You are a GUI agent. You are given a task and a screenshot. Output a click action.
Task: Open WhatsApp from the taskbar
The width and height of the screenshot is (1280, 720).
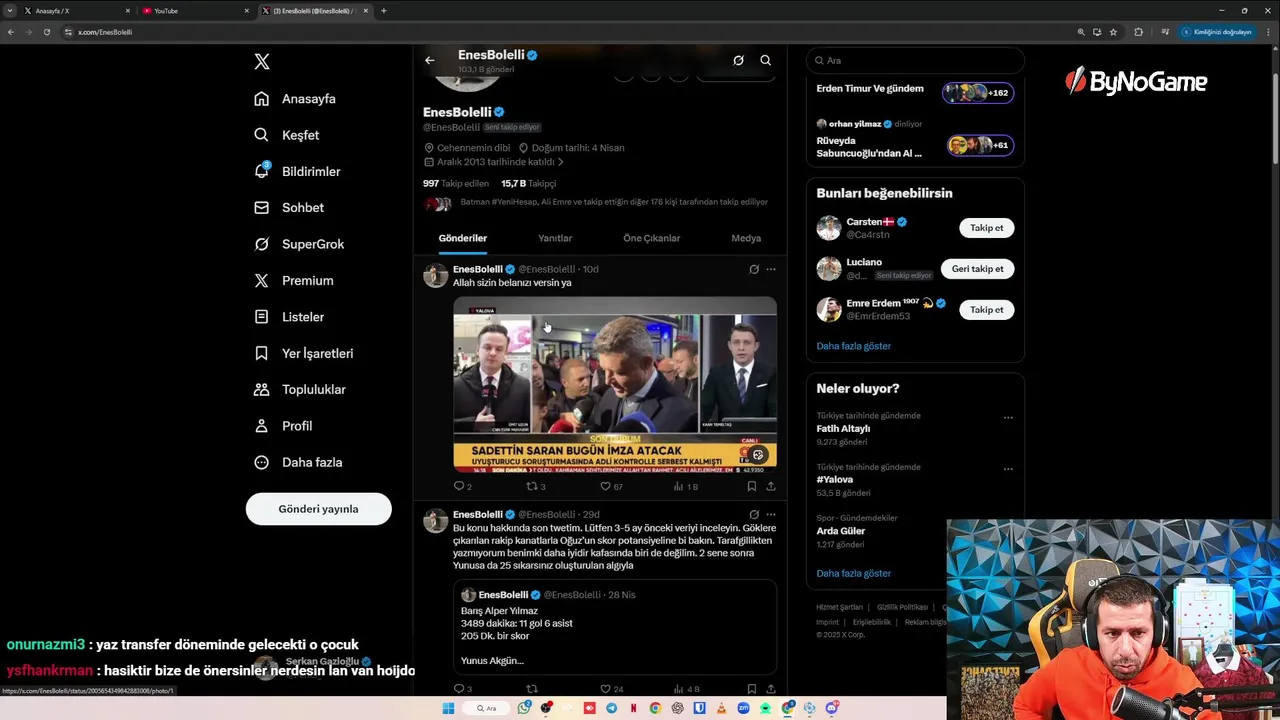[524, 708]
